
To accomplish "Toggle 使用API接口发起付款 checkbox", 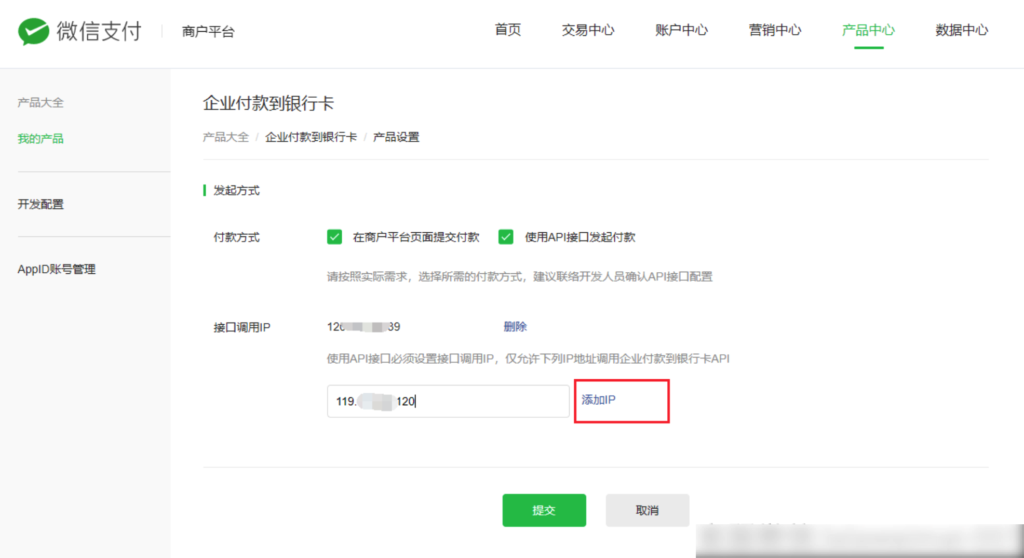I will coord(506,237).
